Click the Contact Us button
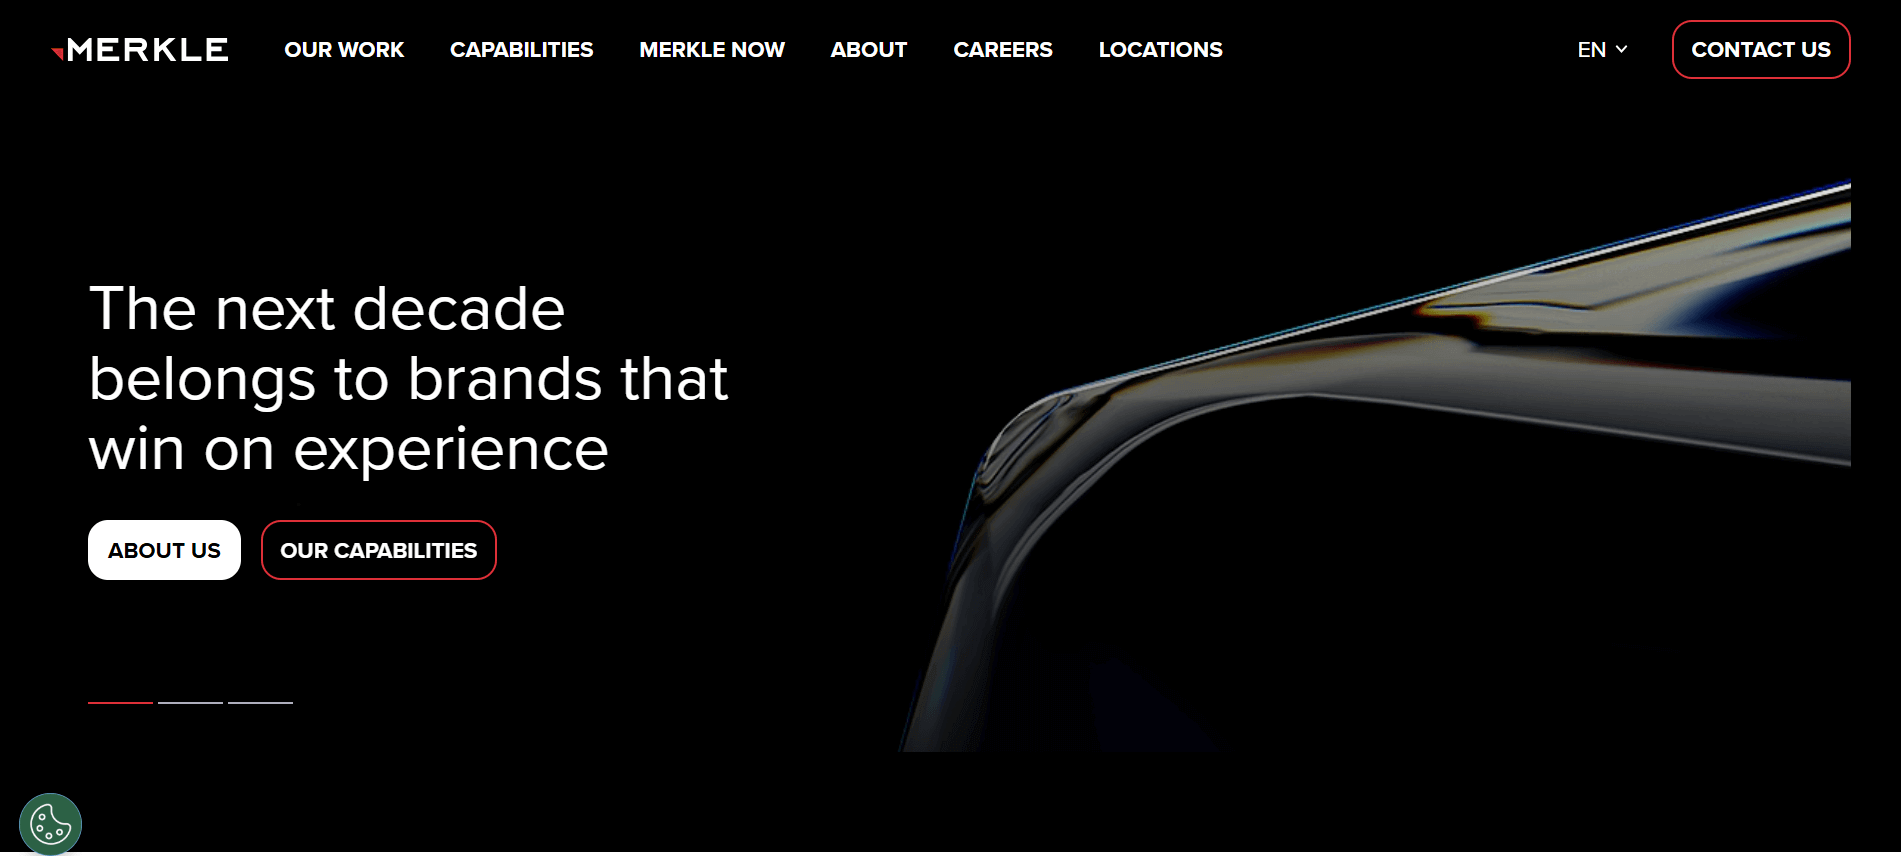 pyautogui.click(x=1761, y=50)
